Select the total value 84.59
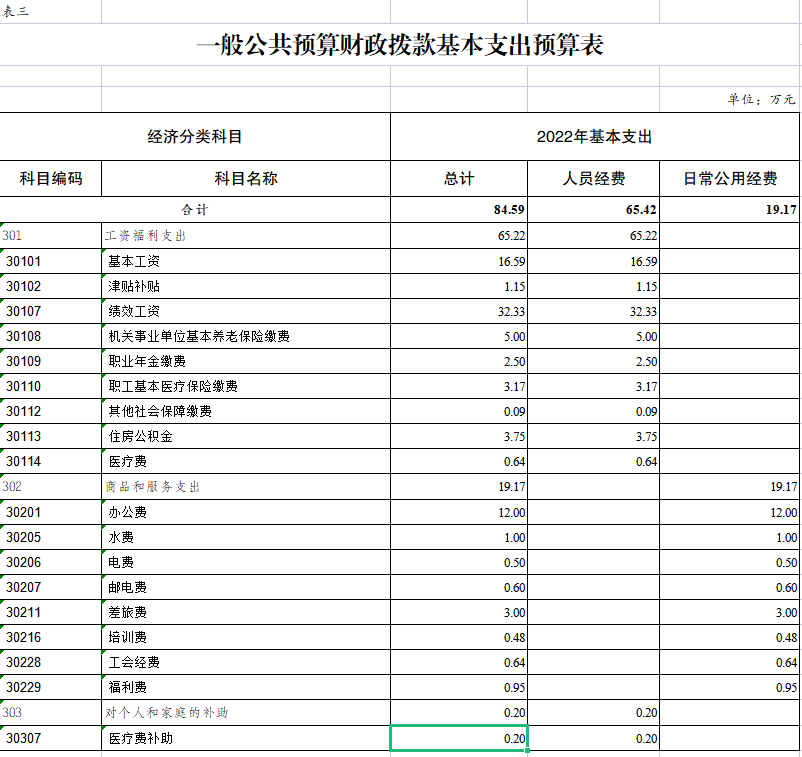Image resolution: width=802 pixels, height=757 pixels. [459, 210]
